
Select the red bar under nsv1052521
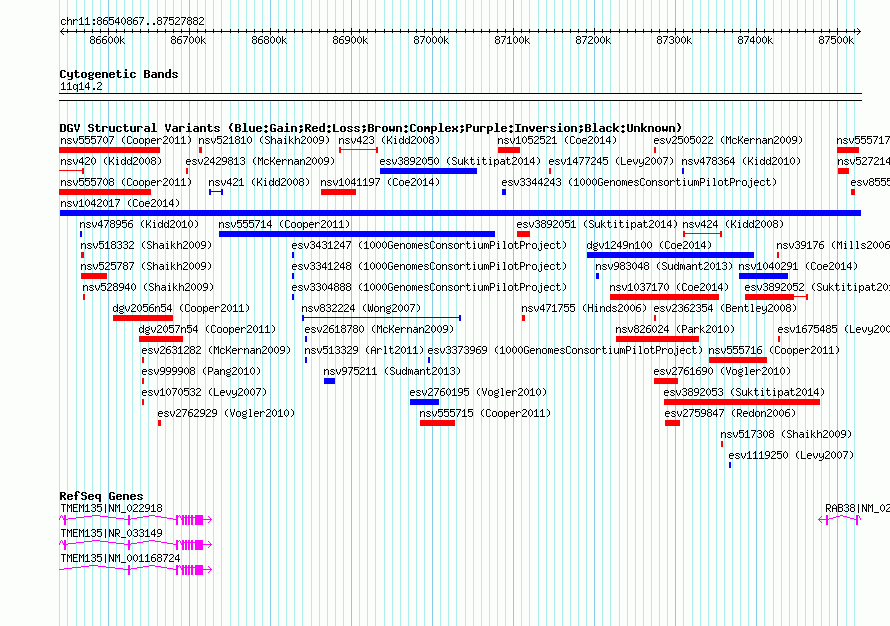click(x=509, y=150)
